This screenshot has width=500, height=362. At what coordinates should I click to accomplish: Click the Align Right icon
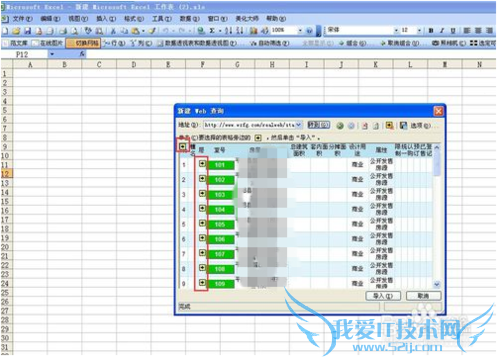(489, 31)
